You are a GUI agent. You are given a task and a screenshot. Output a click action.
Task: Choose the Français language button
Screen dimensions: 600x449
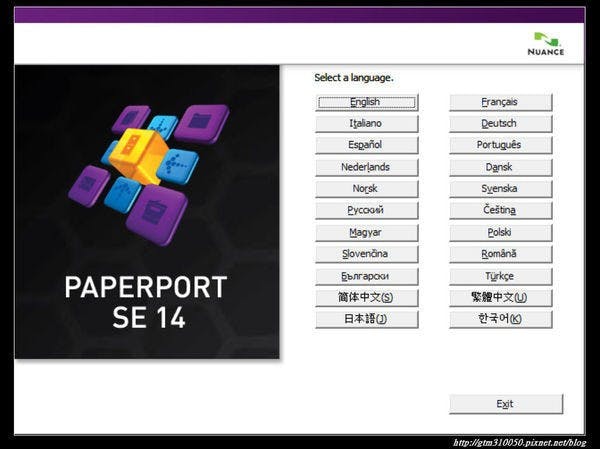(501, 102)
